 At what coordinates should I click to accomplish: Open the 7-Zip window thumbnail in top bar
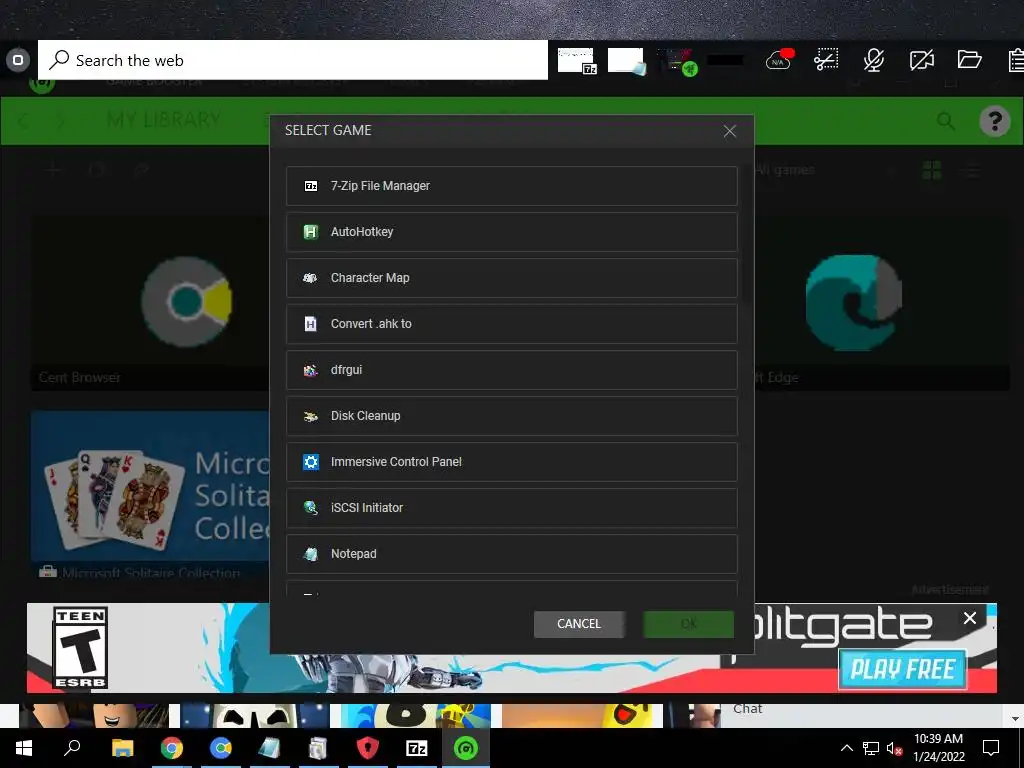coord(577,61)
